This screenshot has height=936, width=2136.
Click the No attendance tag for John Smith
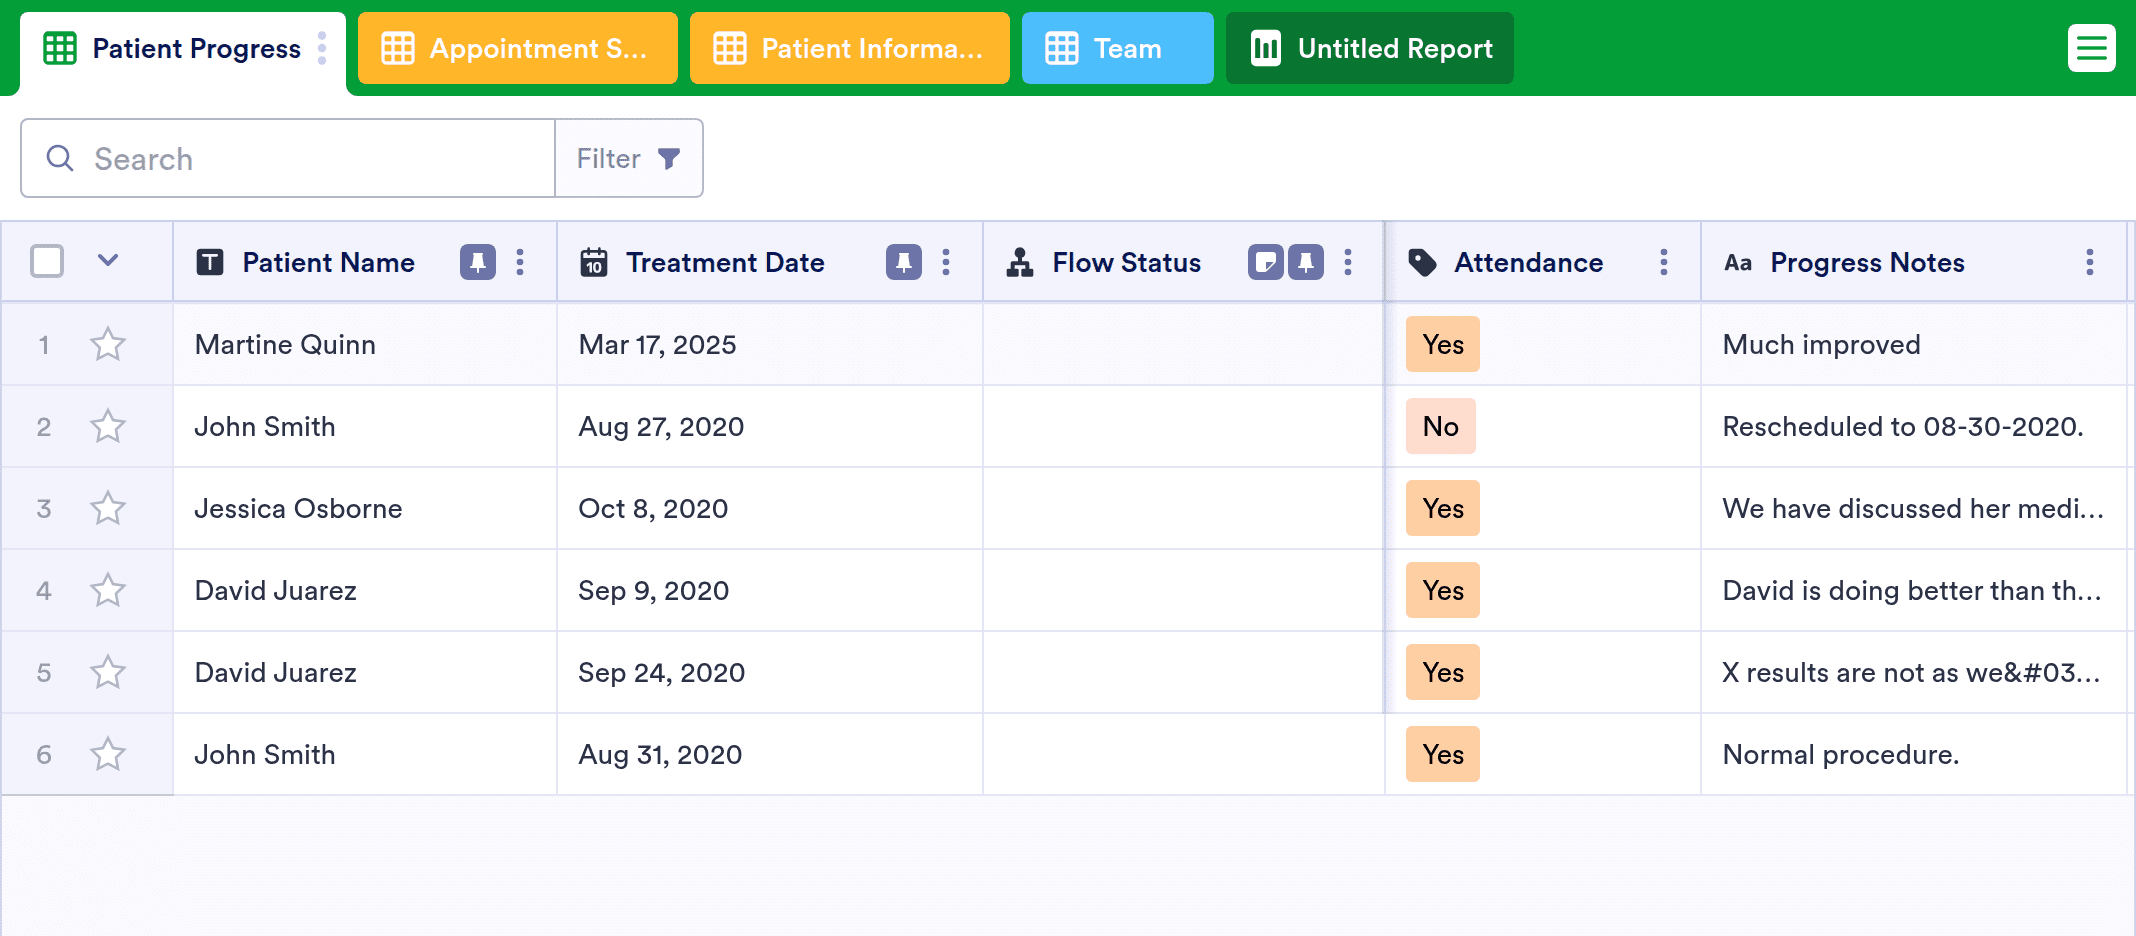coord(1441,427)
